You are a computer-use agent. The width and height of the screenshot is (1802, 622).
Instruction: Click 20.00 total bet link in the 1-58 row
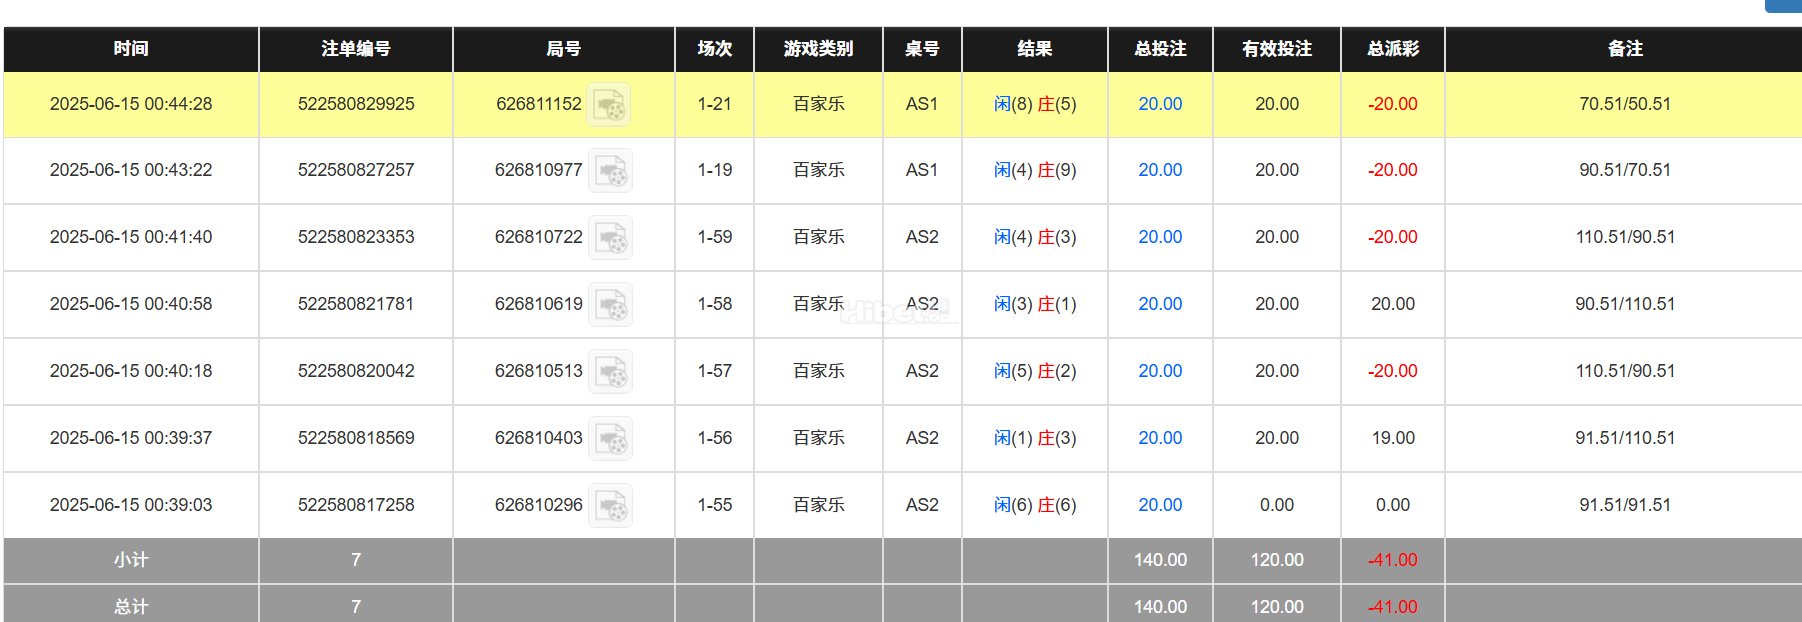tap(1160, 304)
